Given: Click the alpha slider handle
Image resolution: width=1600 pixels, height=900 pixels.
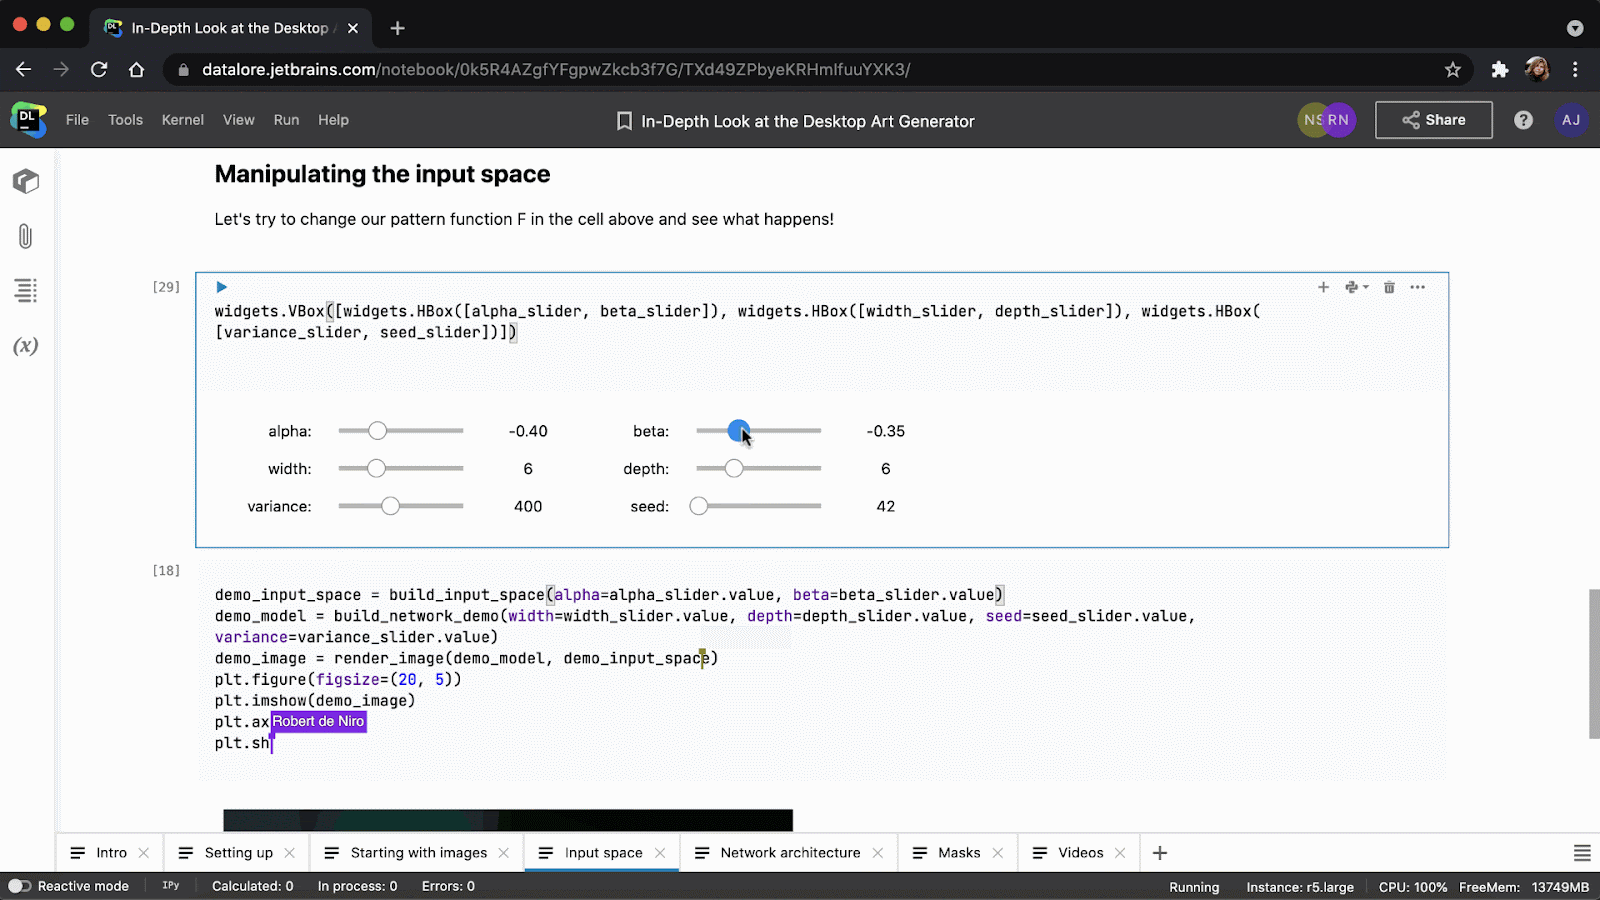Looking at the screenshot, I should 377,431.
